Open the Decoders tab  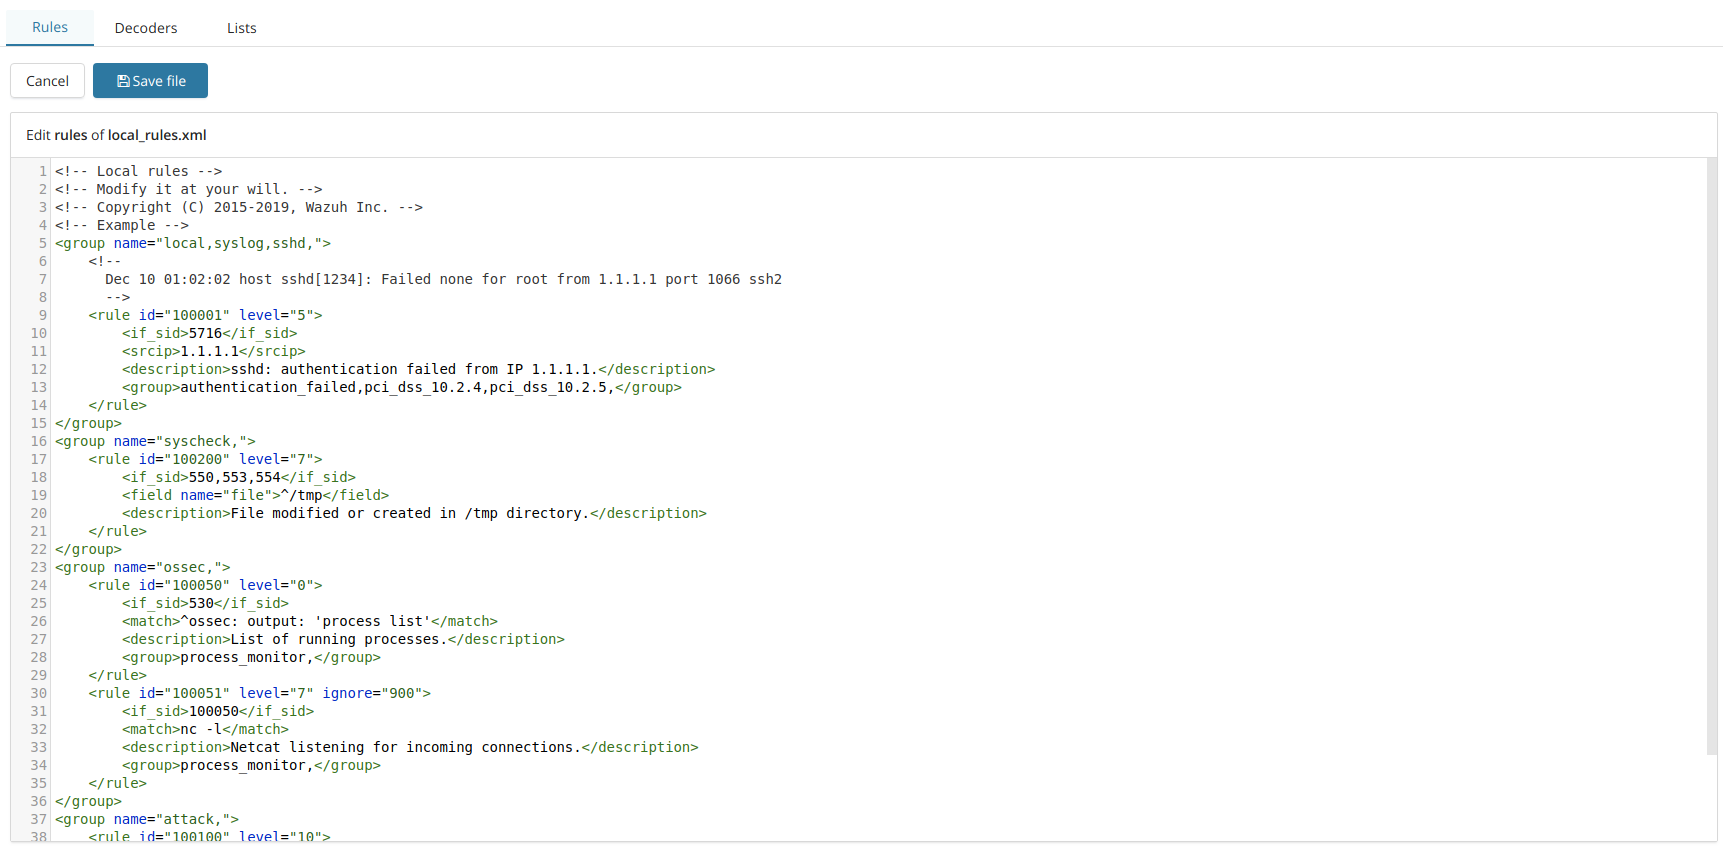pos(146,28)
